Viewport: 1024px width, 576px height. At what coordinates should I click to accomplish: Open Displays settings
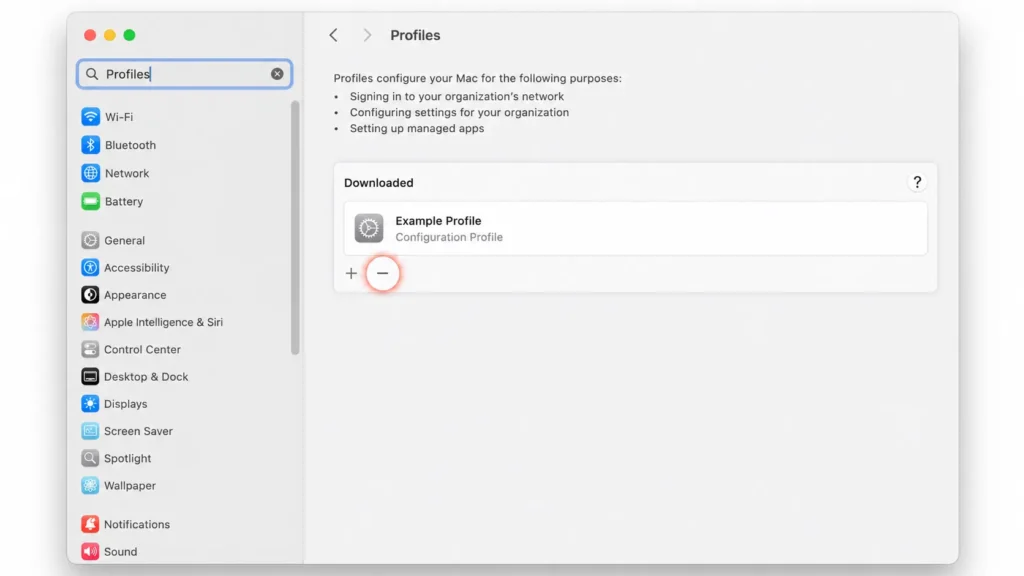point(114,404)
